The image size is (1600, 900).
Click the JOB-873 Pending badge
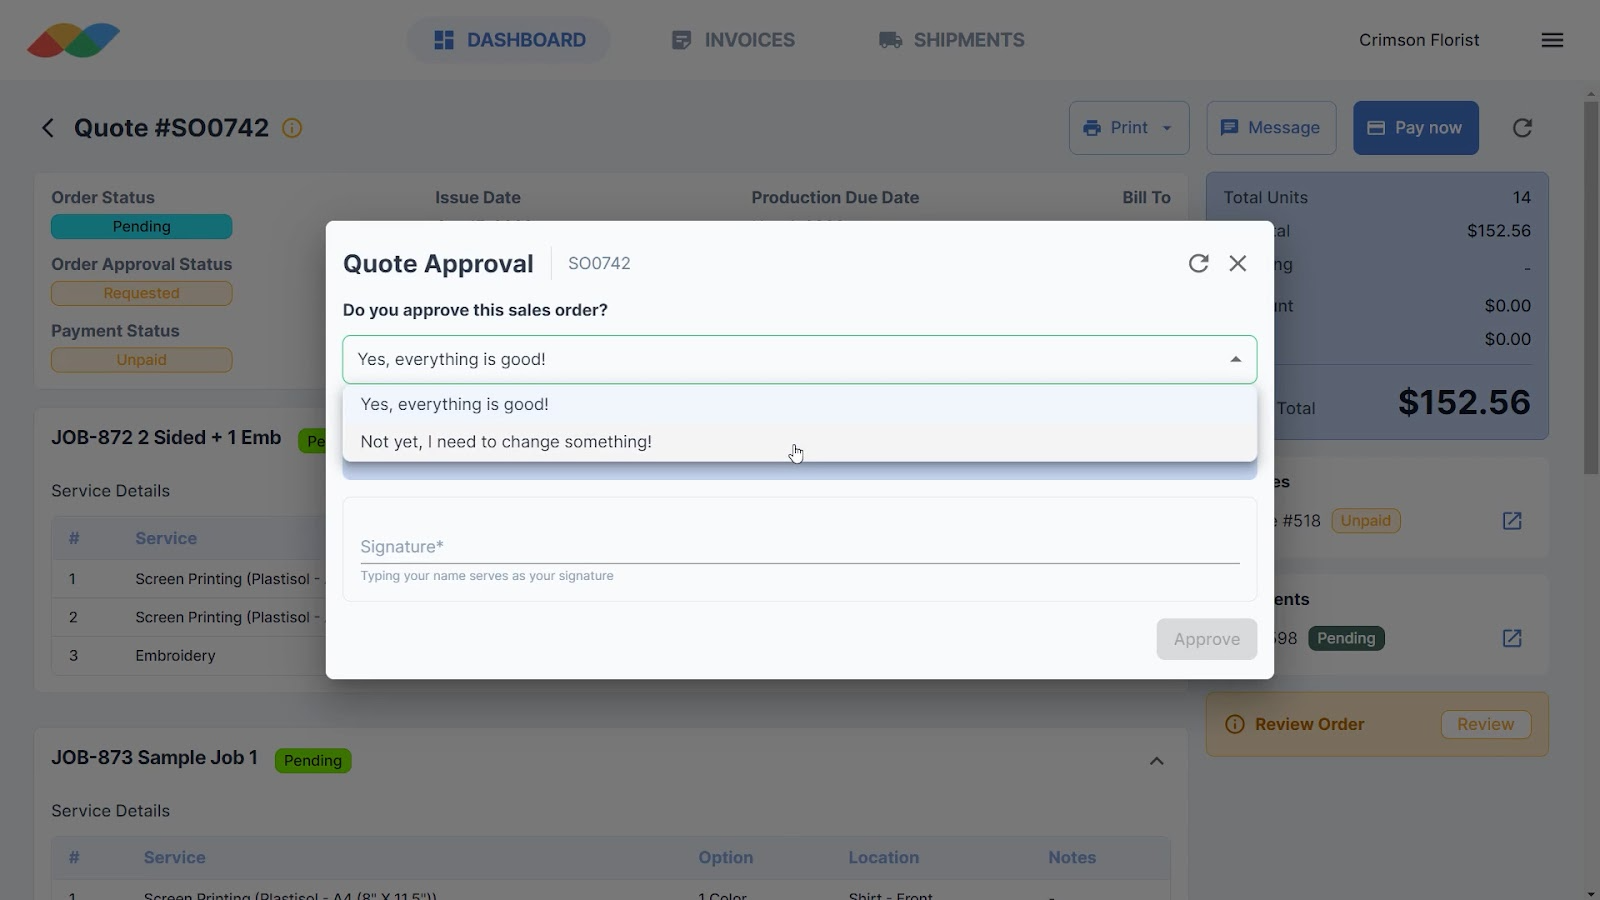pyautogui.click(x=313, y=761)
